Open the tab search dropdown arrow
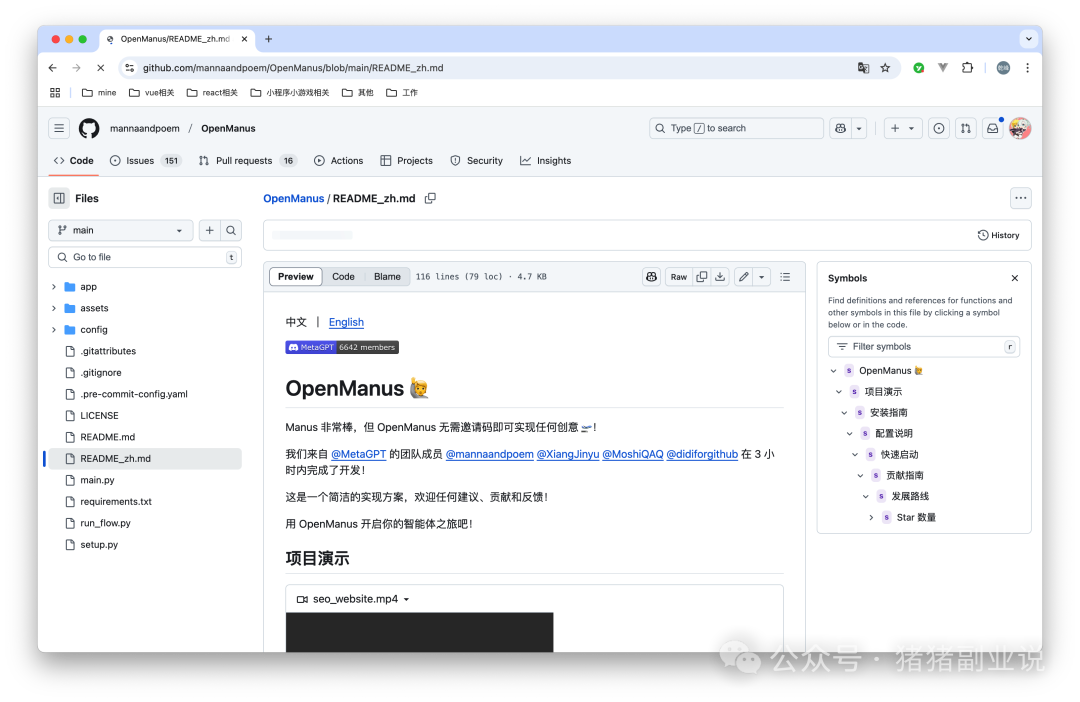Image resolution: width=1080 pixels, height=702 pixels. point(1028,39)
